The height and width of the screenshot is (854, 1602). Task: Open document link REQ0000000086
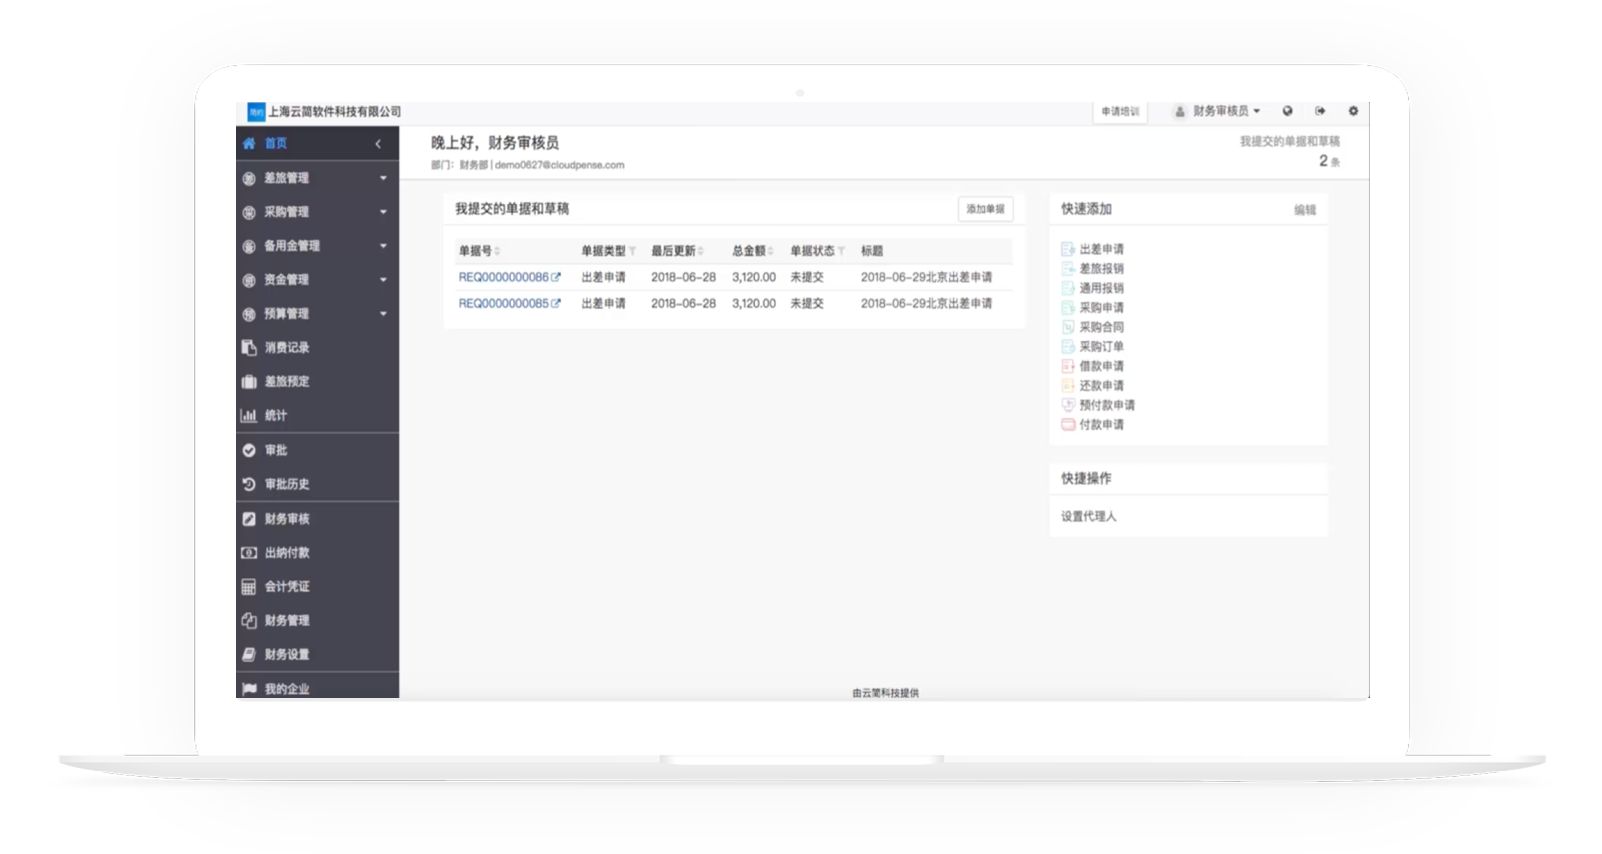click(x=503, y=277)
